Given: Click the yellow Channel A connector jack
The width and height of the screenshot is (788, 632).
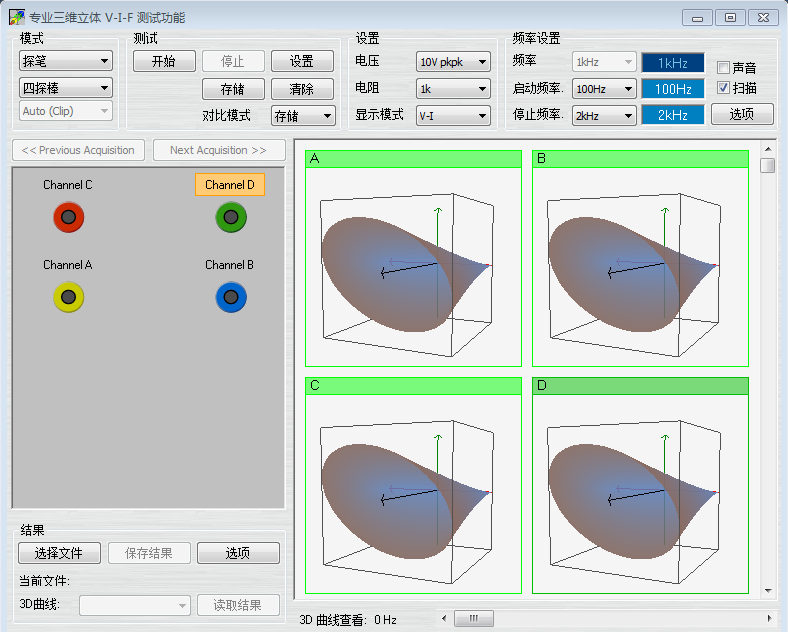Looking at the screenshot, I should click(68, 297).
